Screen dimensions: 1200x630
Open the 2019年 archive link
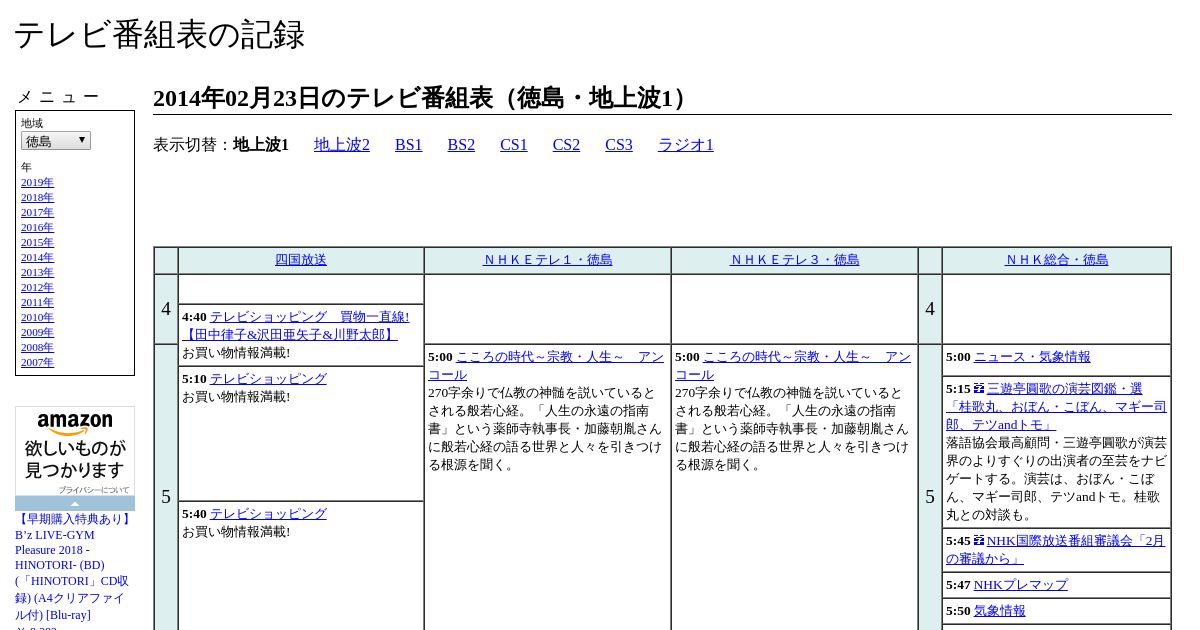[37, 182]
